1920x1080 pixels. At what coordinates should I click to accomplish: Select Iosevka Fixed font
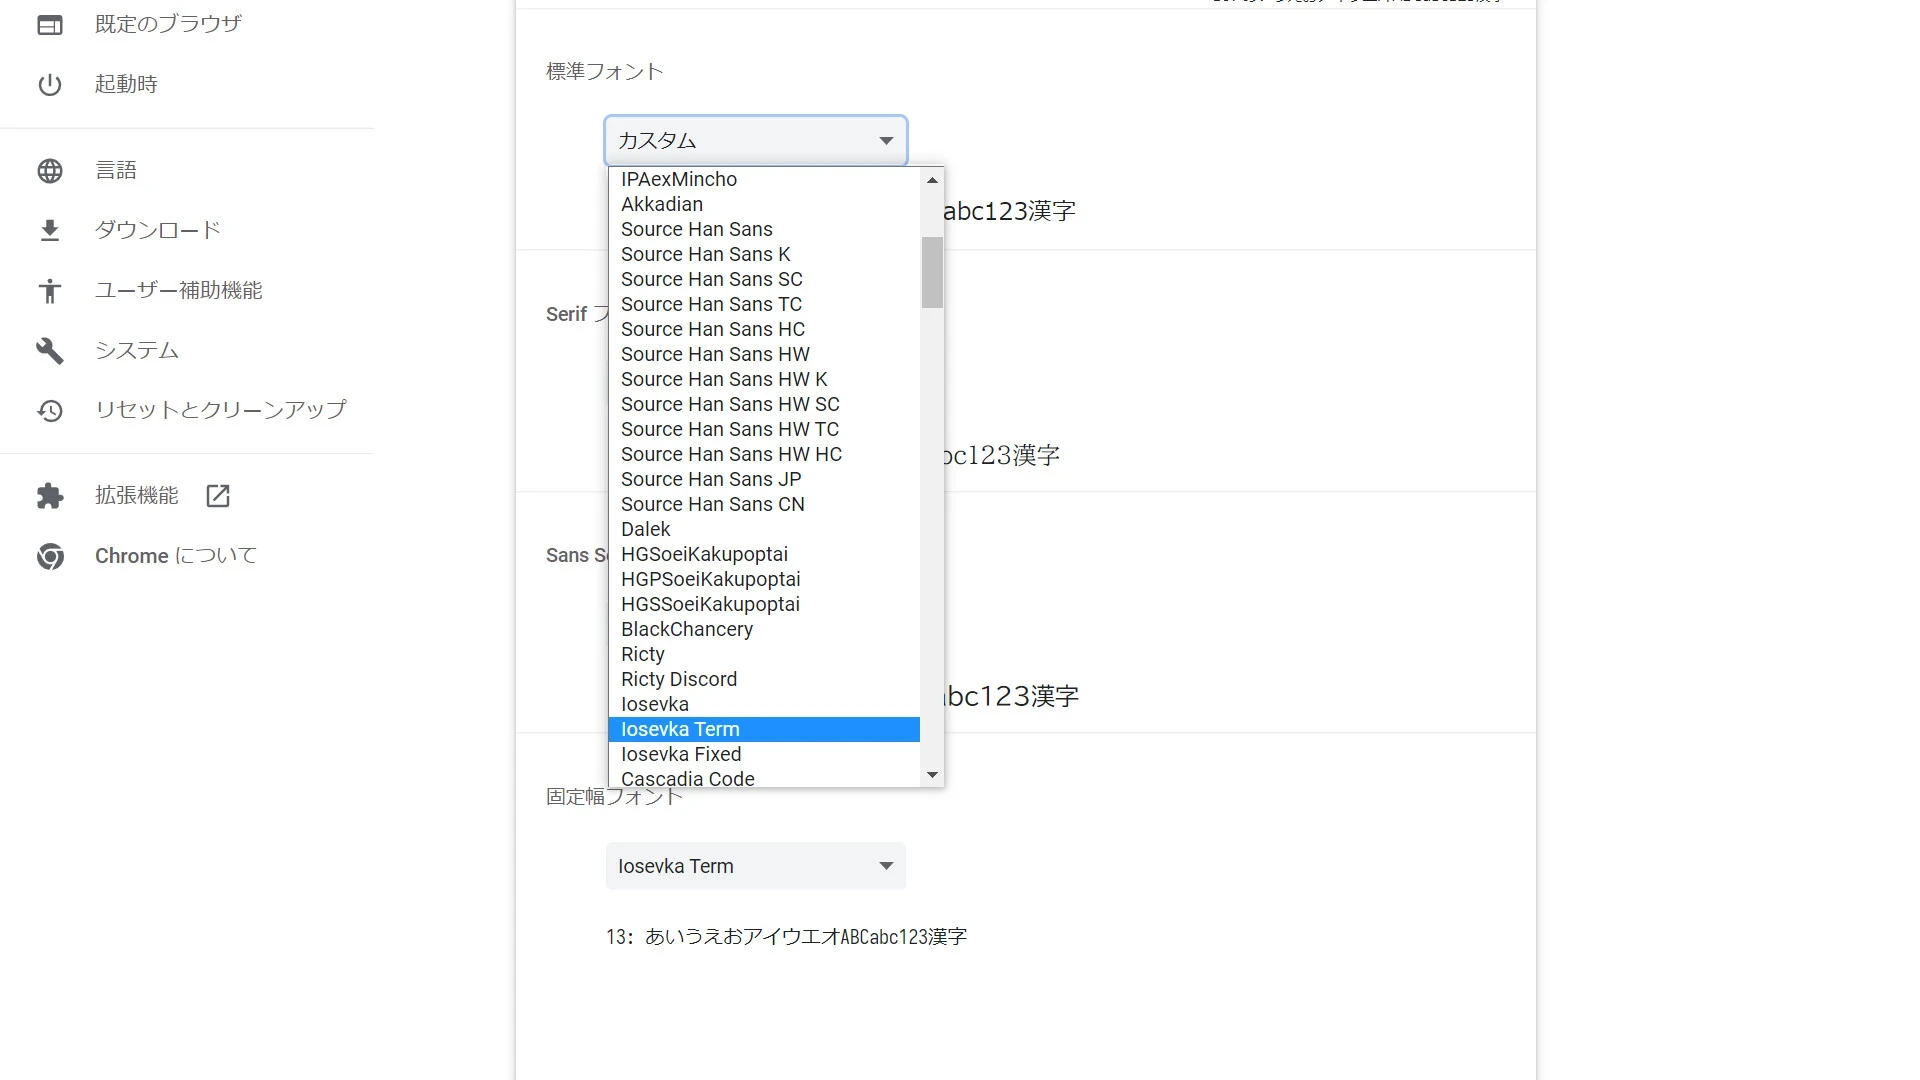pyautogui.click(x=764, y=754)
